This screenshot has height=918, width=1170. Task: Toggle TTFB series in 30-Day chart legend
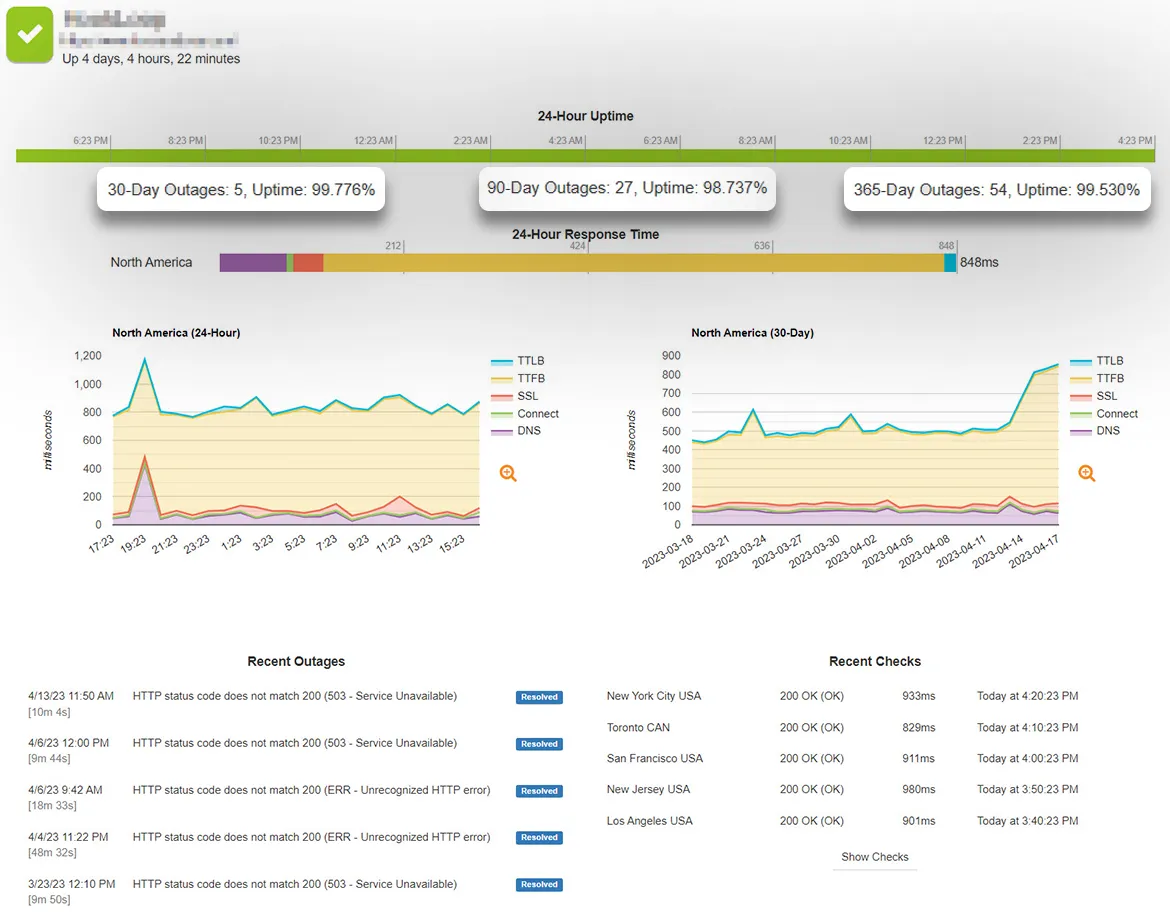pyautogui.click(x=1097, y=378)
